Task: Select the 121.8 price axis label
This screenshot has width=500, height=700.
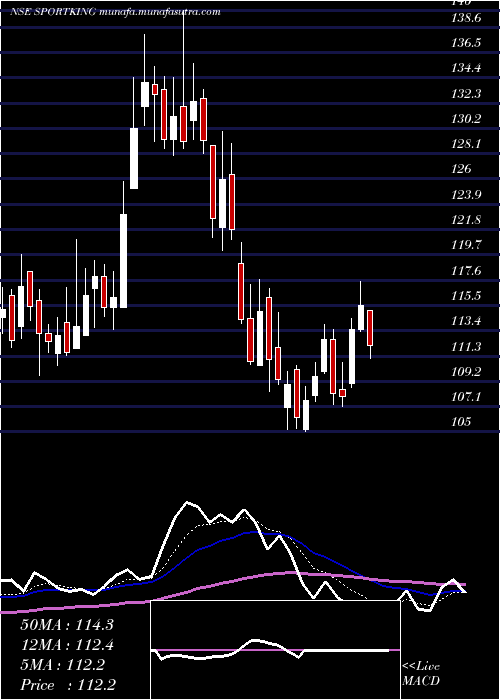Action: [x=466, y=220]
